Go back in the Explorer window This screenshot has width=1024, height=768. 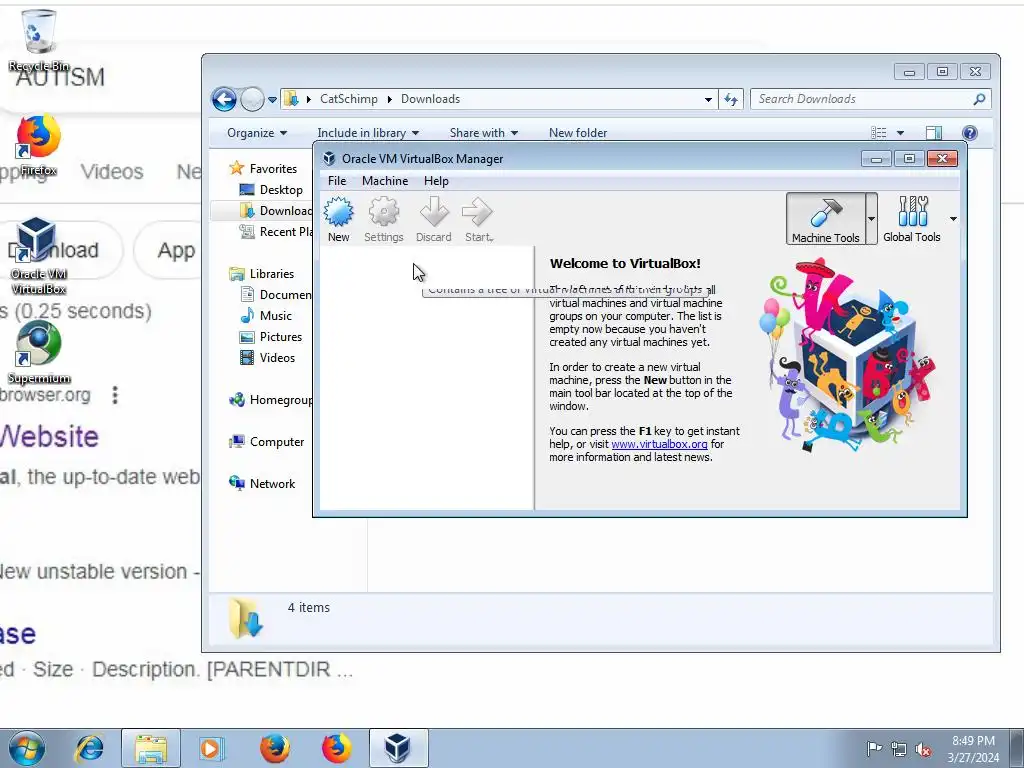pos(224,99)
